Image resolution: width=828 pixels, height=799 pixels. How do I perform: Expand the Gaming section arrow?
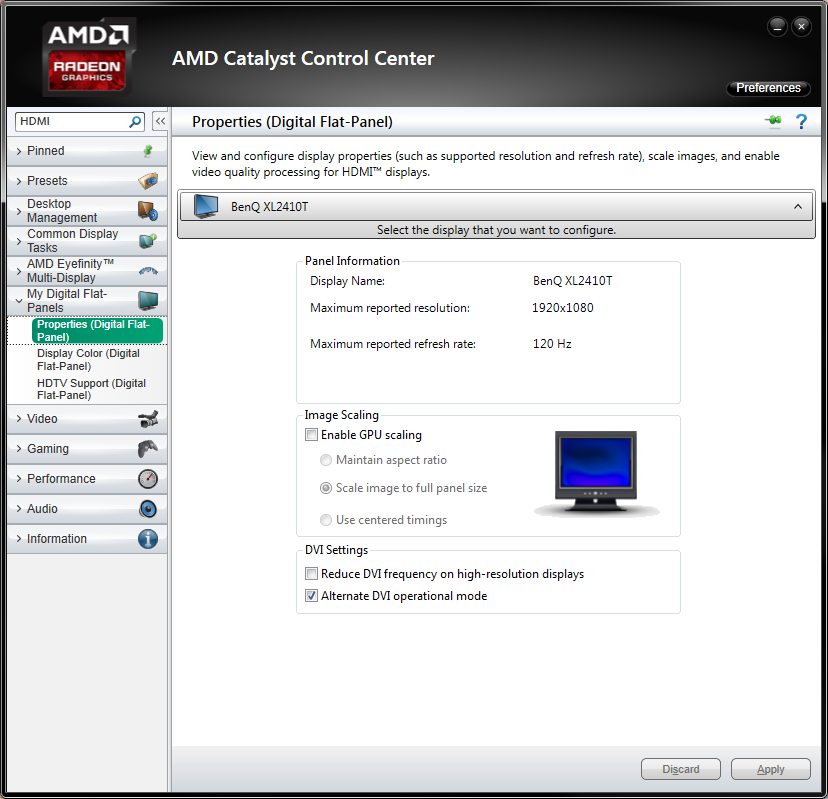(19, 449)
